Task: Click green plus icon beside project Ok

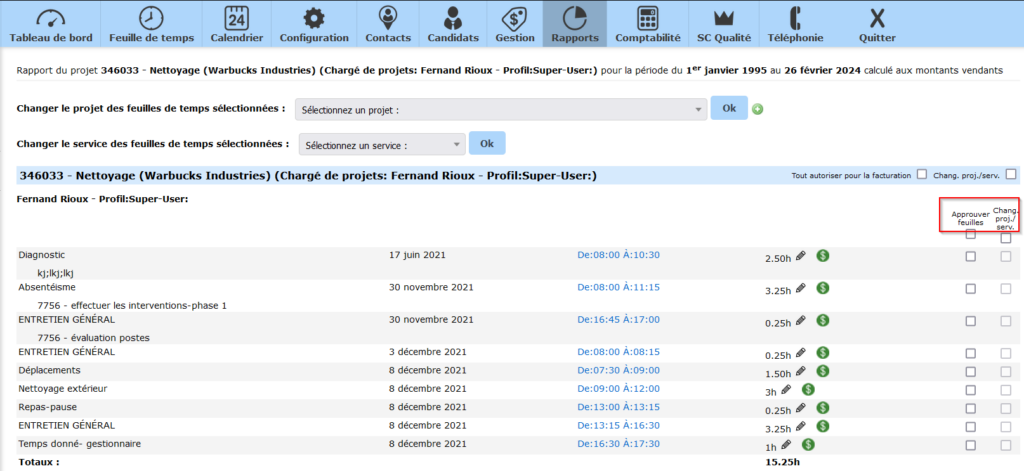Action: pyautogui.click(x=758, y=109)
